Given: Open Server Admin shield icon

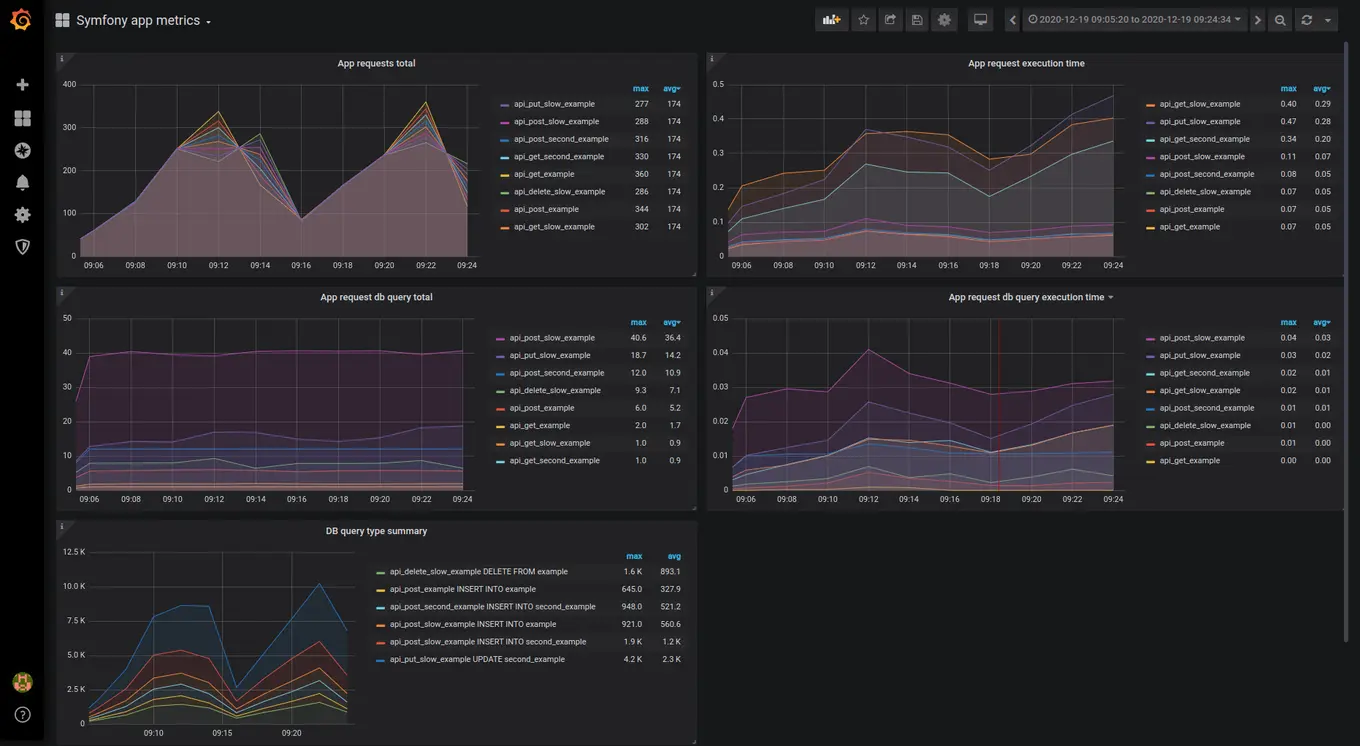Looking at the screenshot, I should pos(22,246).
